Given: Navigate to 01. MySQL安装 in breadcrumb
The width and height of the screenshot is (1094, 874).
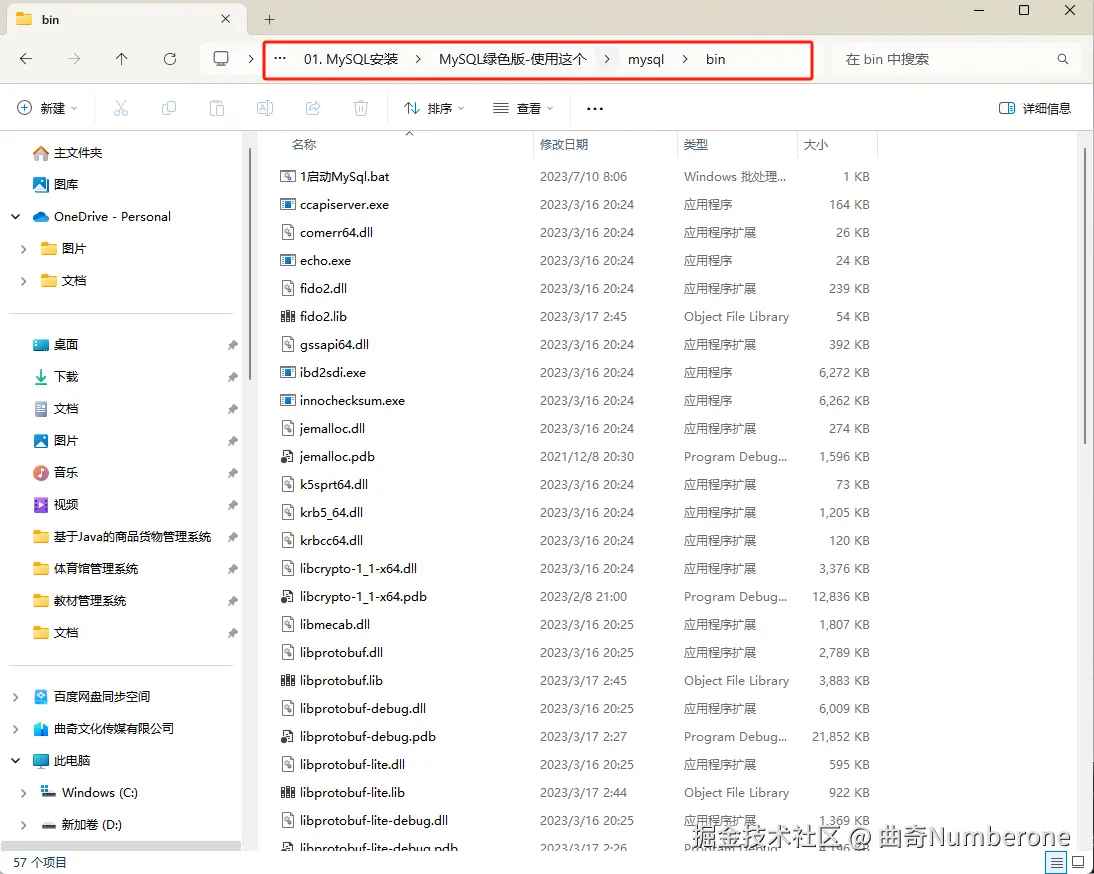Looking at the screenshot, I should (351, 59).
